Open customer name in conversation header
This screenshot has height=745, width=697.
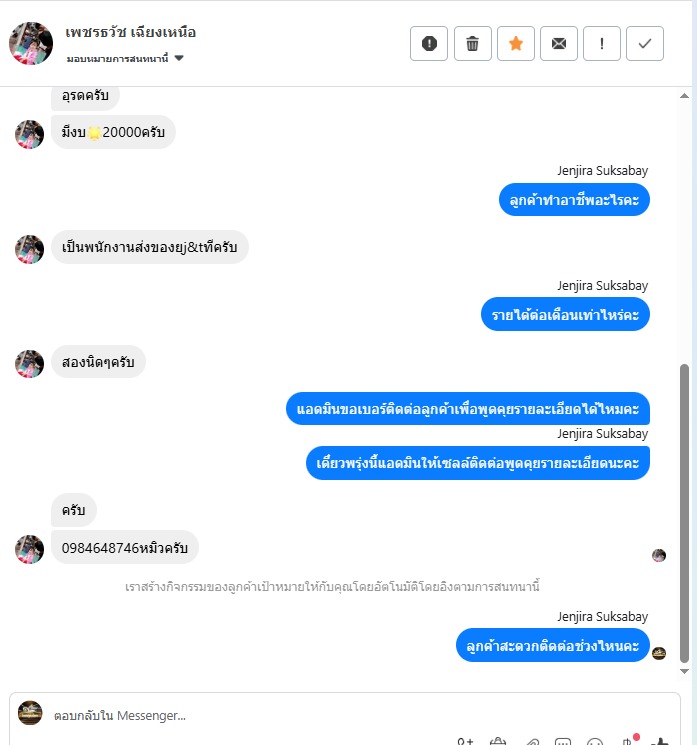(x=131, y=32)
